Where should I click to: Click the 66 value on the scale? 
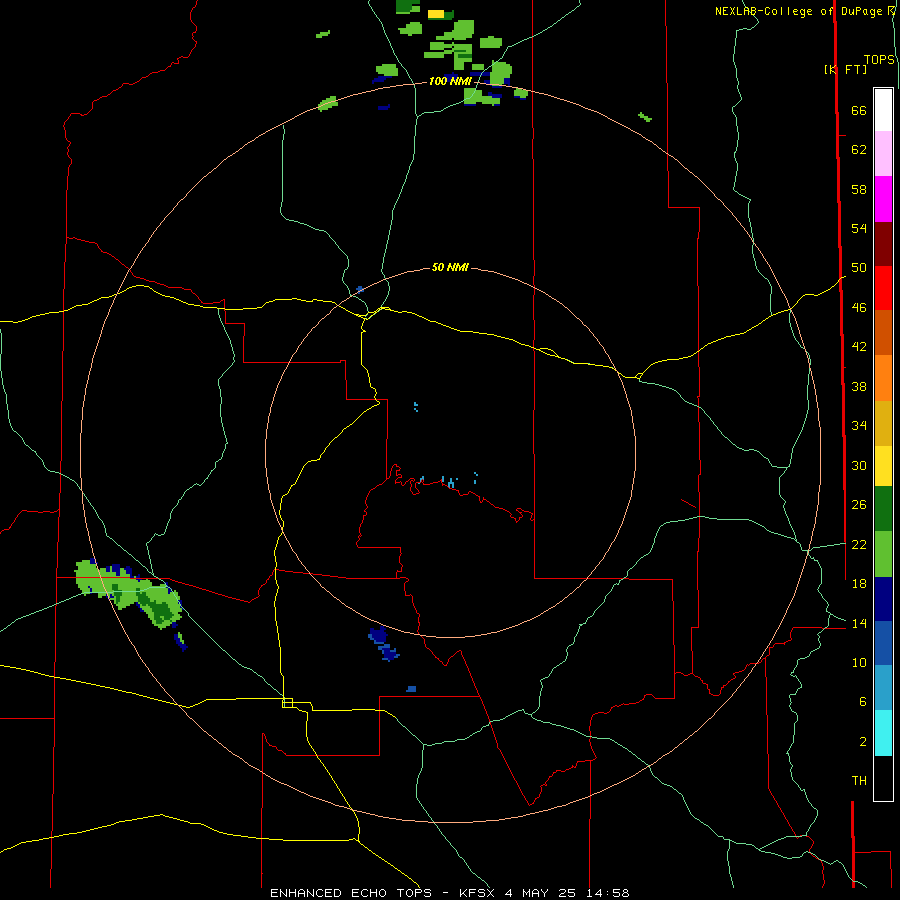pos(859,111)
